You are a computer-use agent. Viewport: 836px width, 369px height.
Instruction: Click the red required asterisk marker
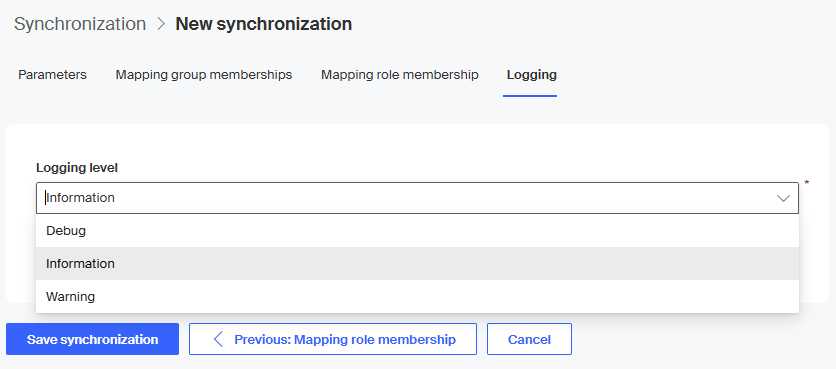coord(806,183)
